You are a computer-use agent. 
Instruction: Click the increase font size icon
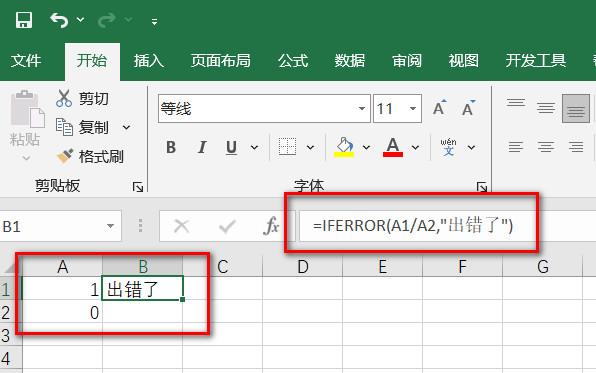439,108
